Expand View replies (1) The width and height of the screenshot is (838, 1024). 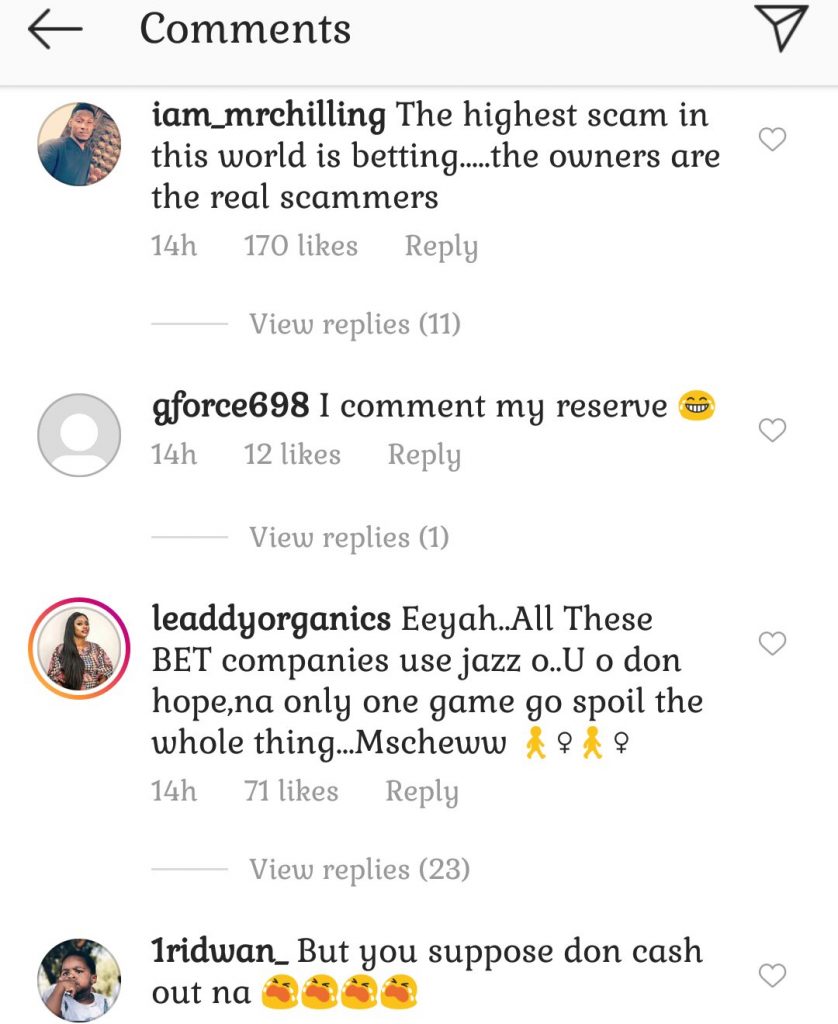[348, 537]
